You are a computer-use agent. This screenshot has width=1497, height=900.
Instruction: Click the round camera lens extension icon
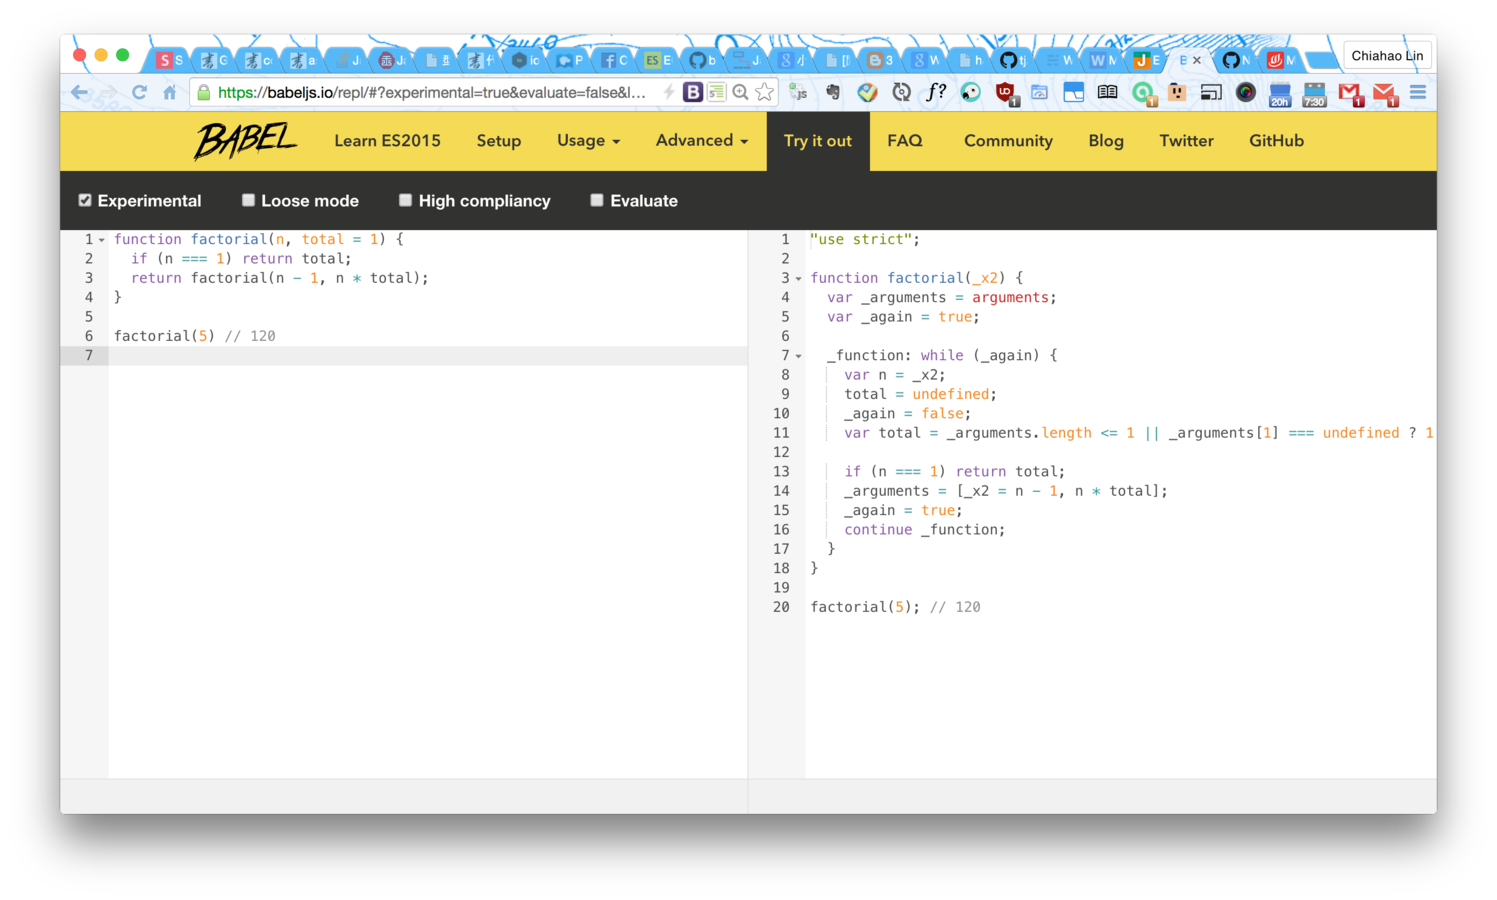pos(1245,92)
